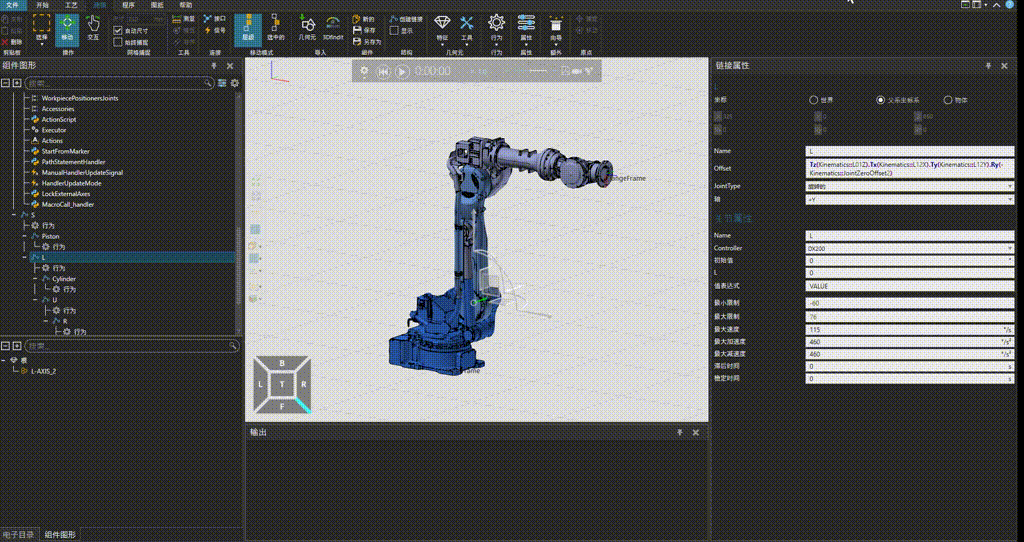Click the 测量 (Measure) tool
Image resolution: width=1024 pixels, height=542 pixels.
[183, 19]
